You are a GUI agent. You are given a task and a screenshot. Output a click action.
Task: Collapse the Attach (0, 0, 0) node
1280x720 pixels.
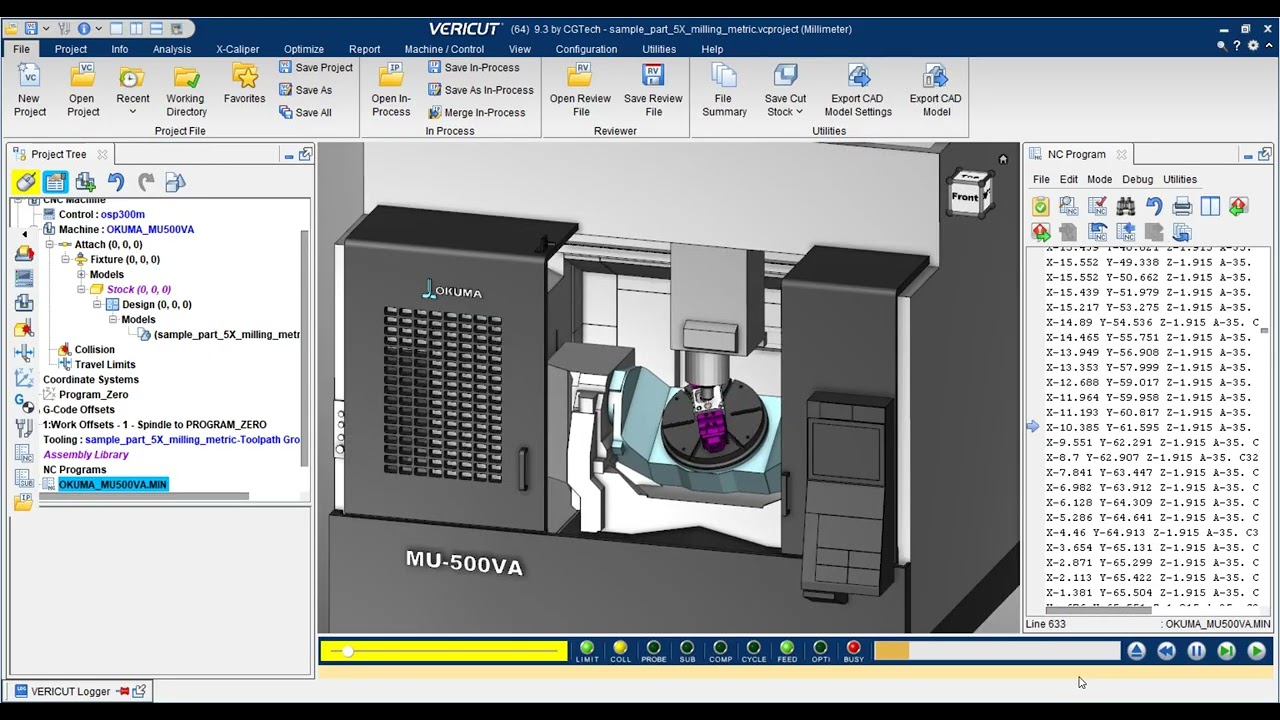click(49, 244)
